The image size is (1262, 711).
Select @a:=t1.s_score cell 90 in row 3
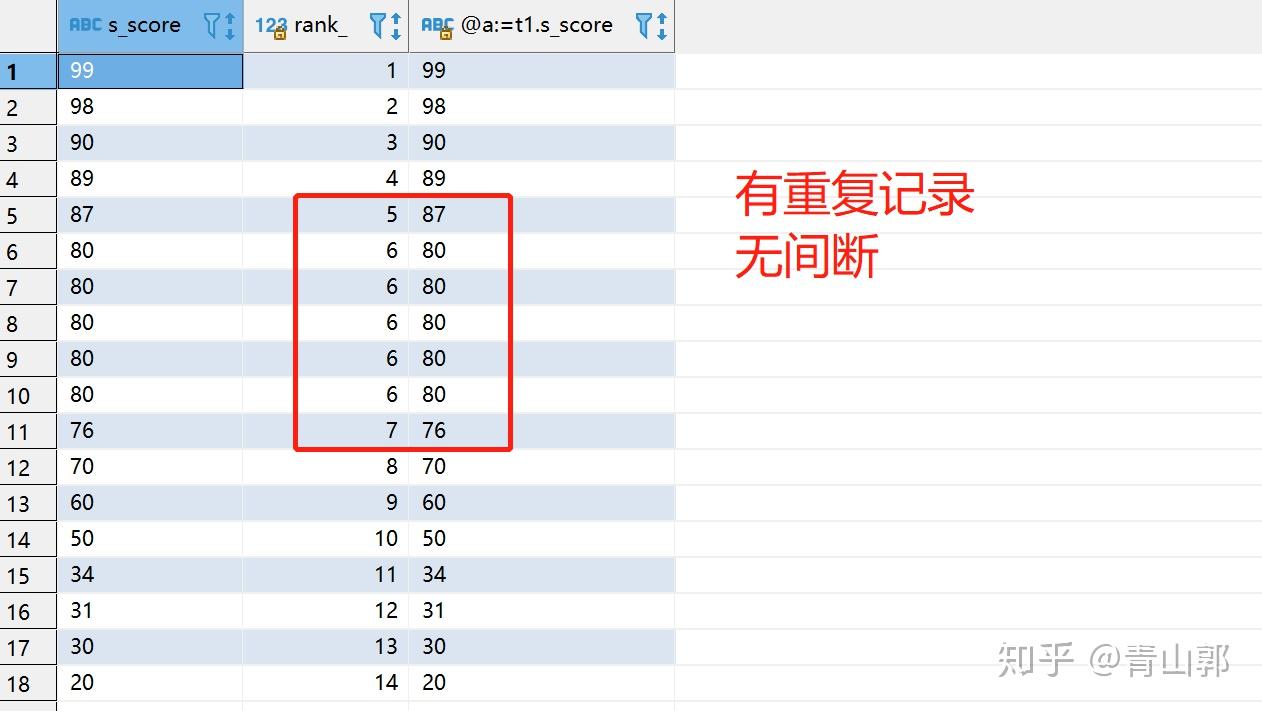click(x=542, y=143)
